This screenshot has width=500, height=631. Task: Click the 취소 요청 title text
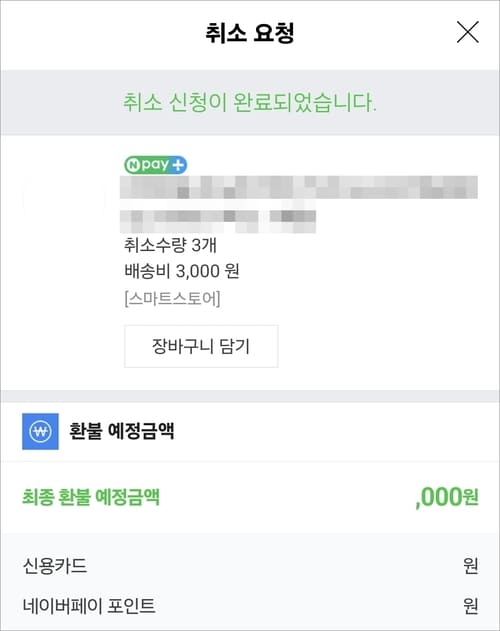coord(250,33)
